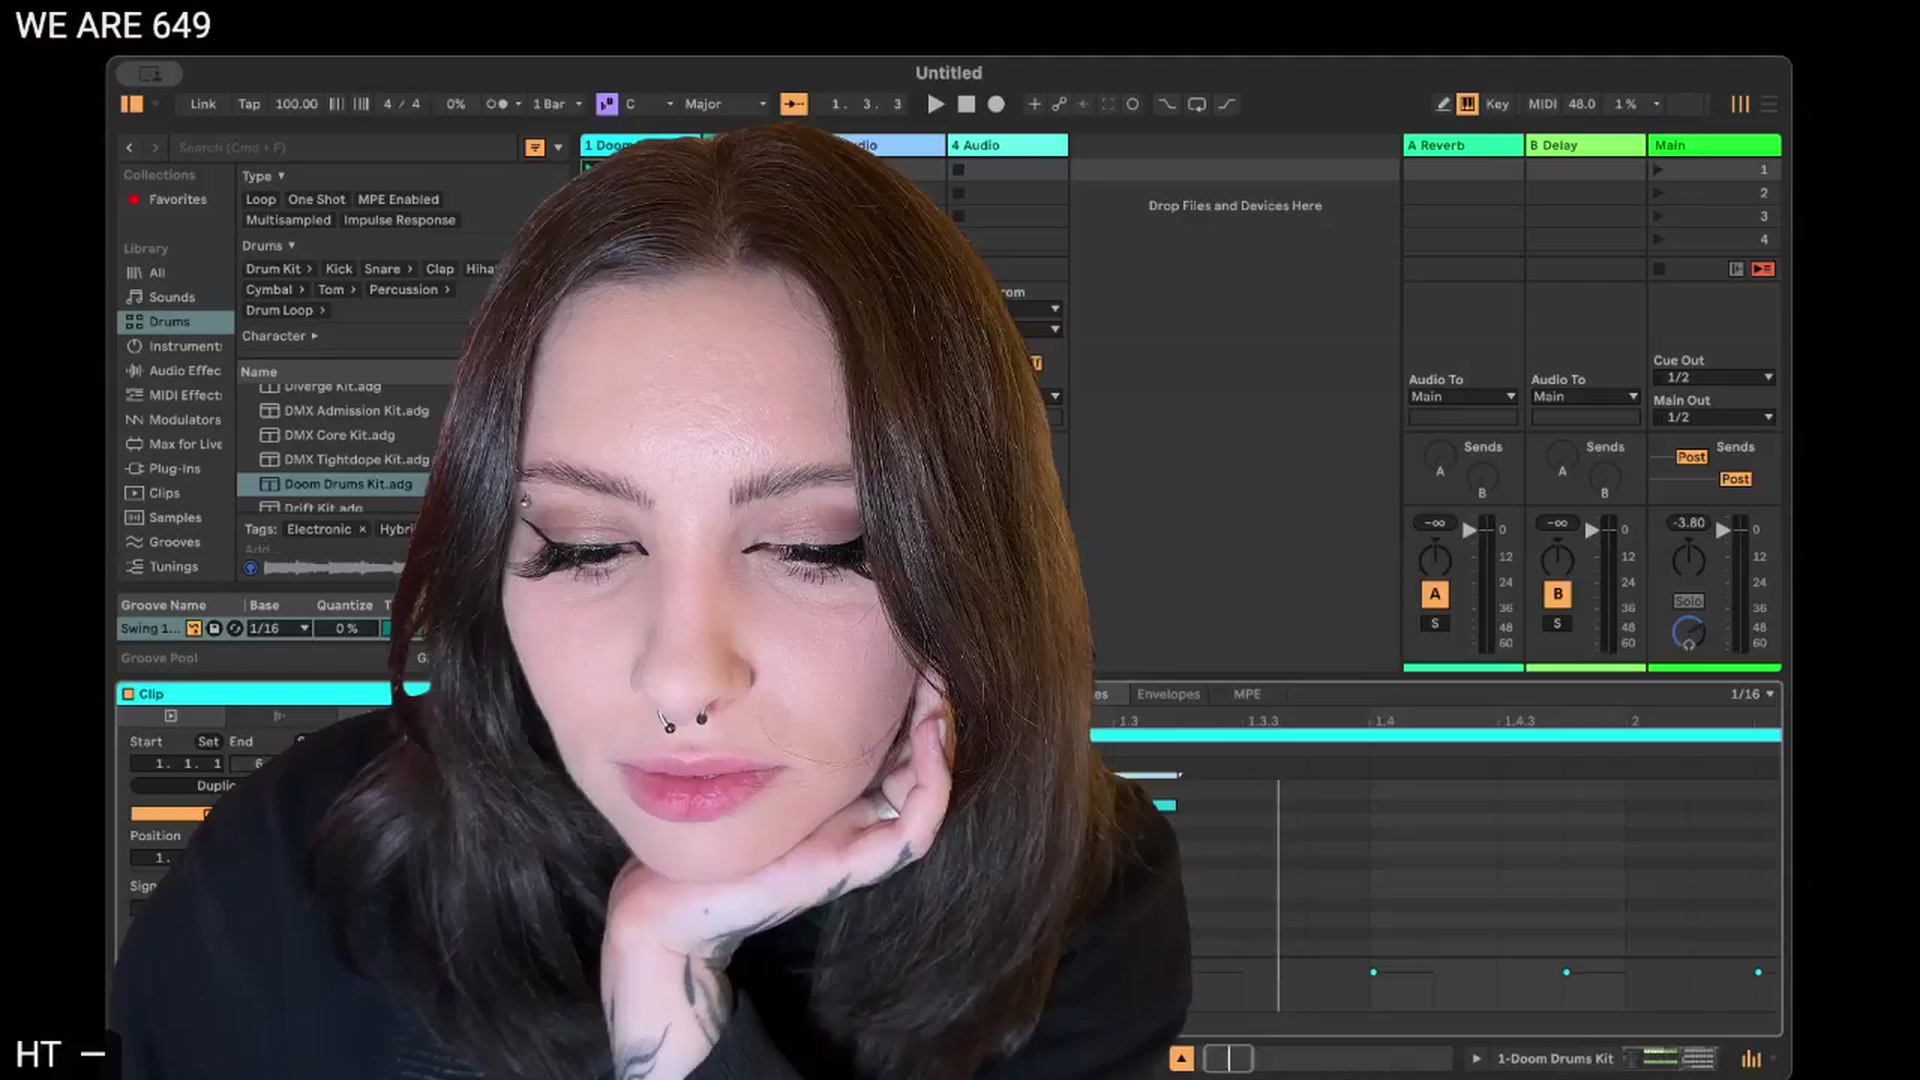
Task: Toggle the scale mode icon next to C
Action: (x=607, y=104)
